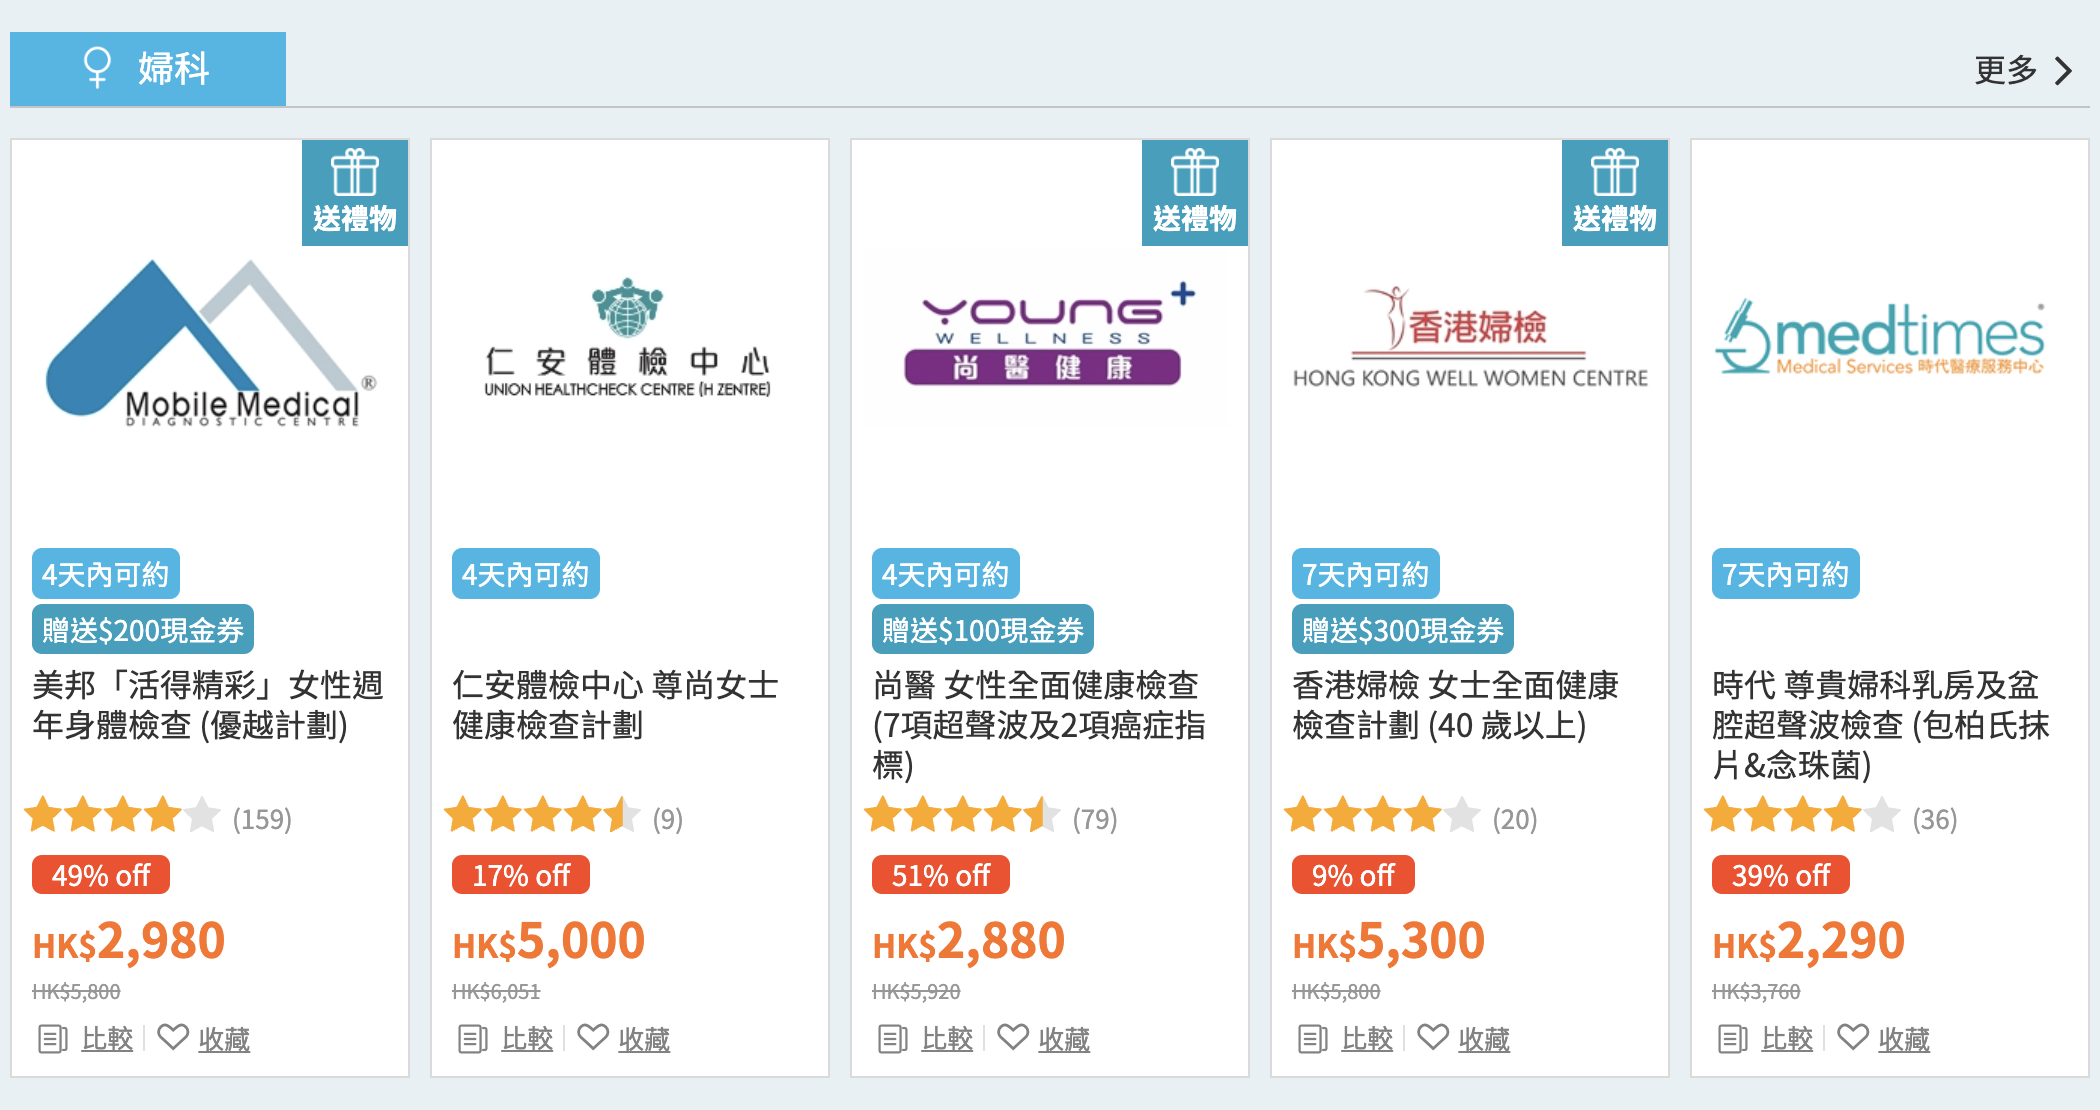
Task: Click the 39% off discount badge
Action: click(1781, 875)
